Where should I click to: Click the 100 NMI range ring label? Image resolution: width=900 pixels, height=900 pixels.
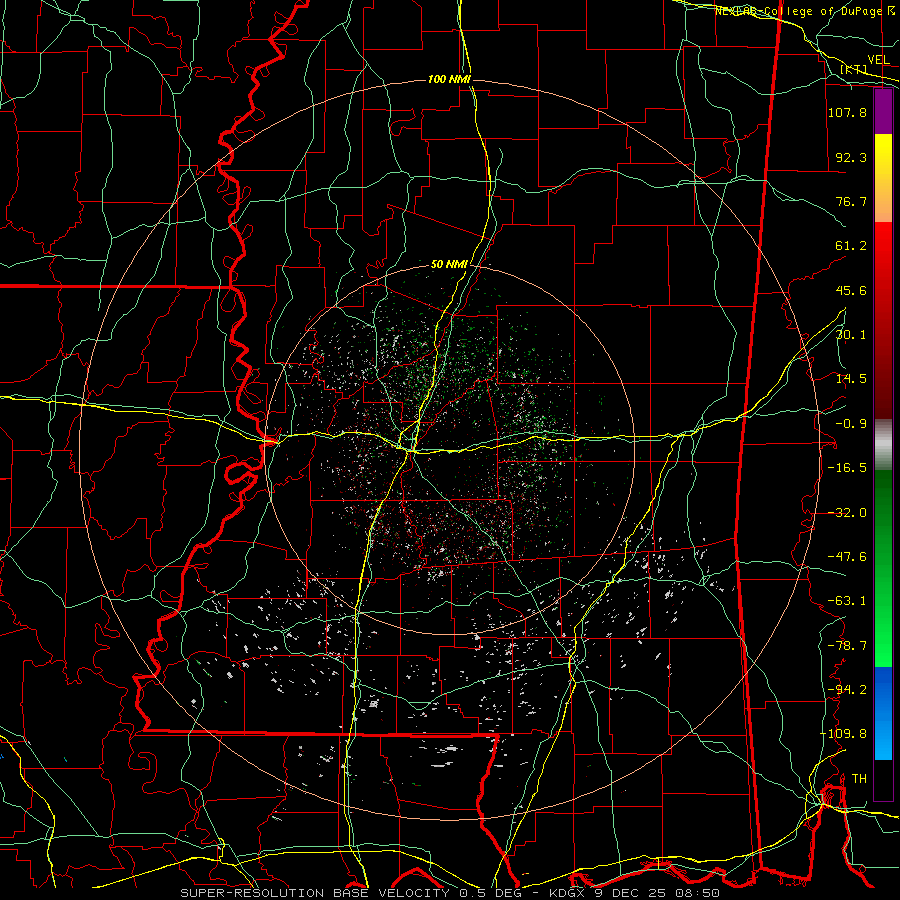[x=449, y=79]
